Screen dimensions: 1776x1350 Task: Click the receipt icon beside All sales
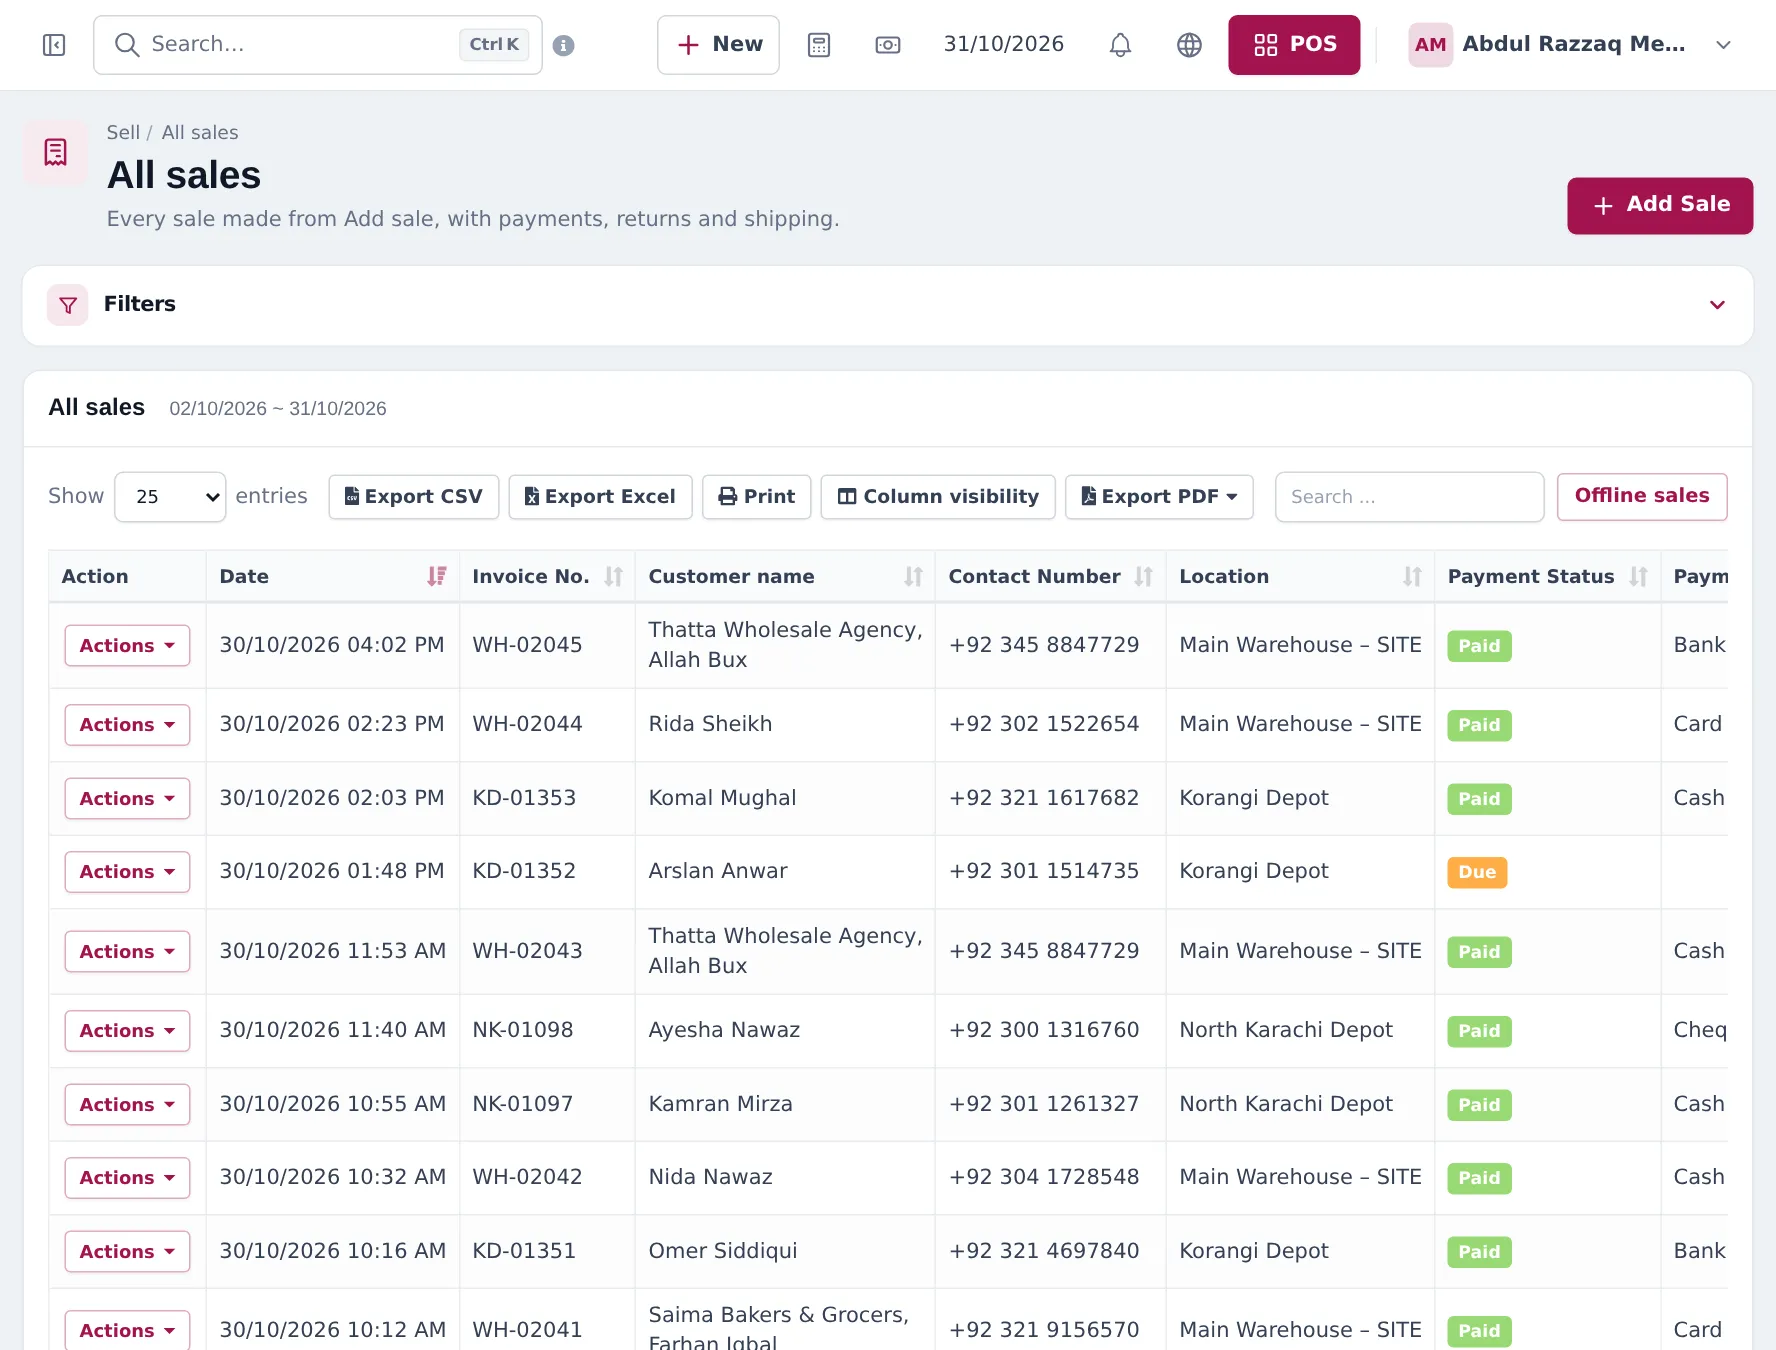point(56,152)
